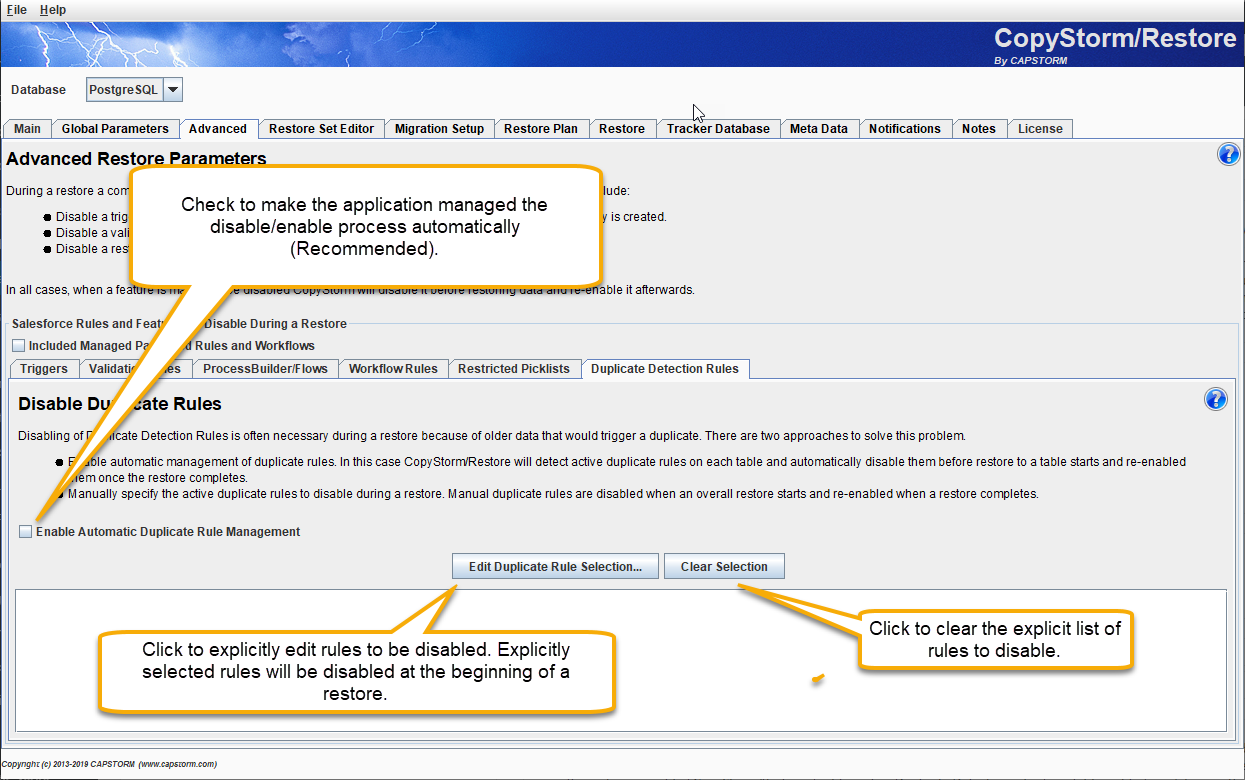Click the CAPSTORM copyright text
Image resolution: width=1245 pixels, height=780 pixels.
110,764
